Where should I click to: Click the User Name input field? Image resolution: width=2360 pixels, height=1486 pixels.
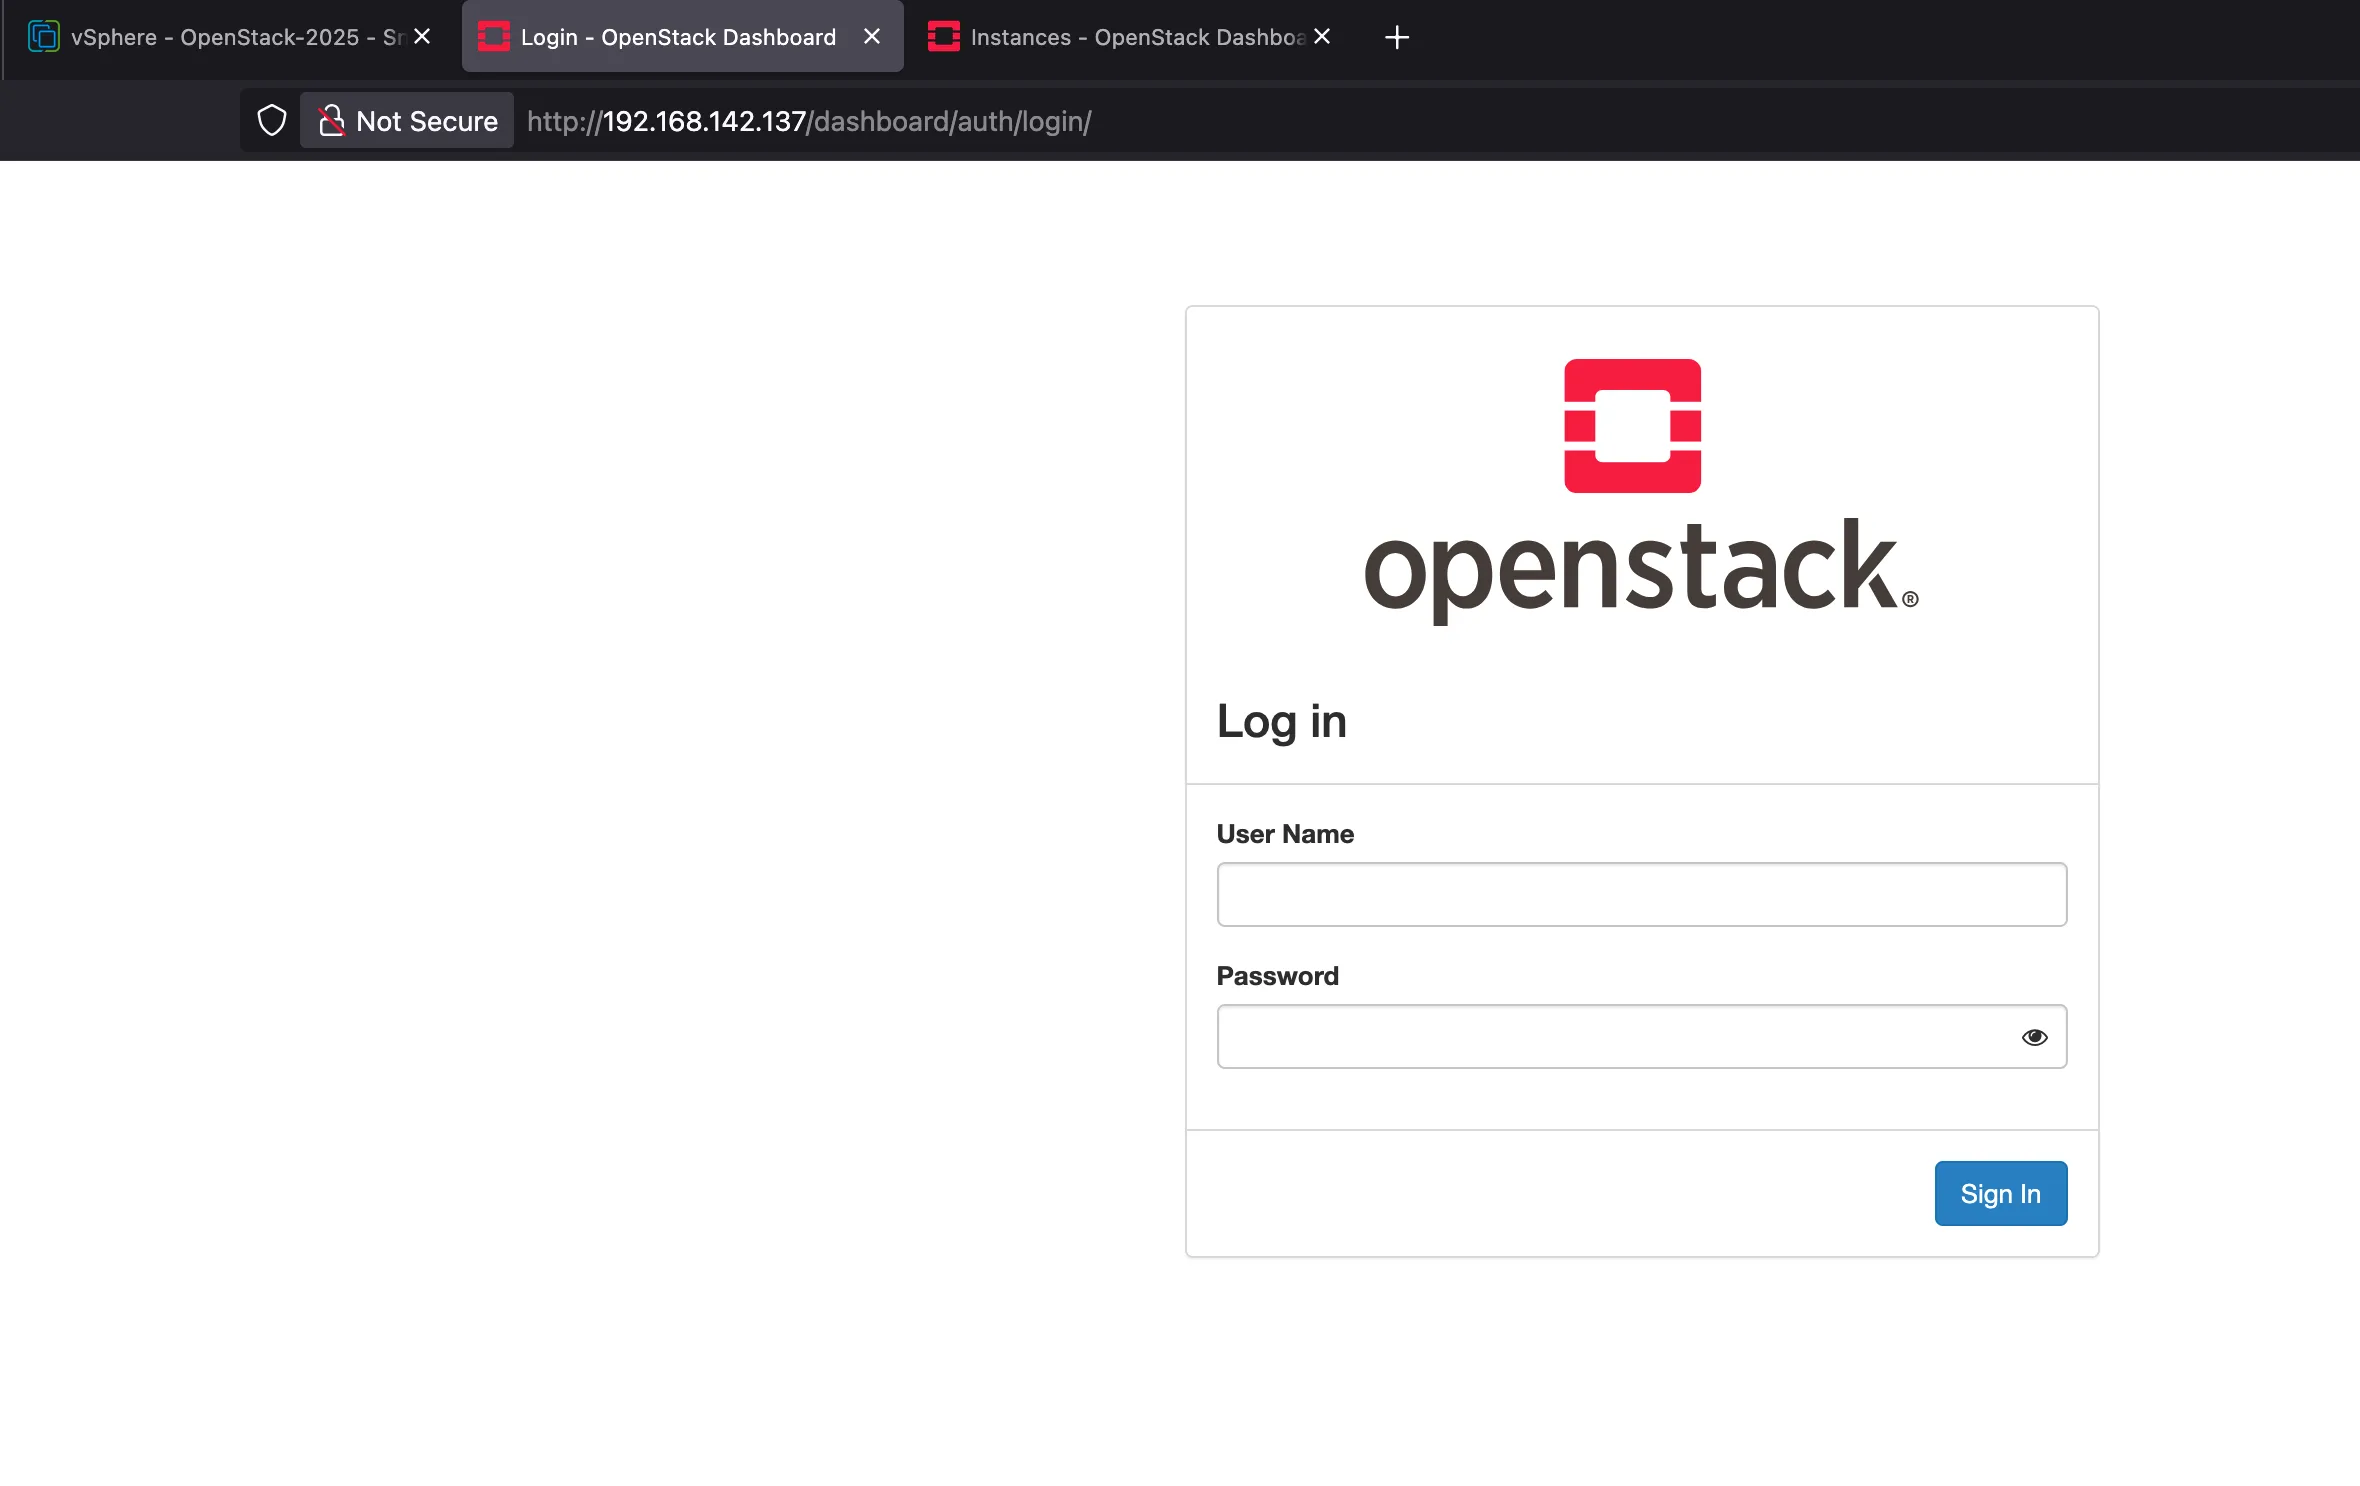coord(1640,894)
